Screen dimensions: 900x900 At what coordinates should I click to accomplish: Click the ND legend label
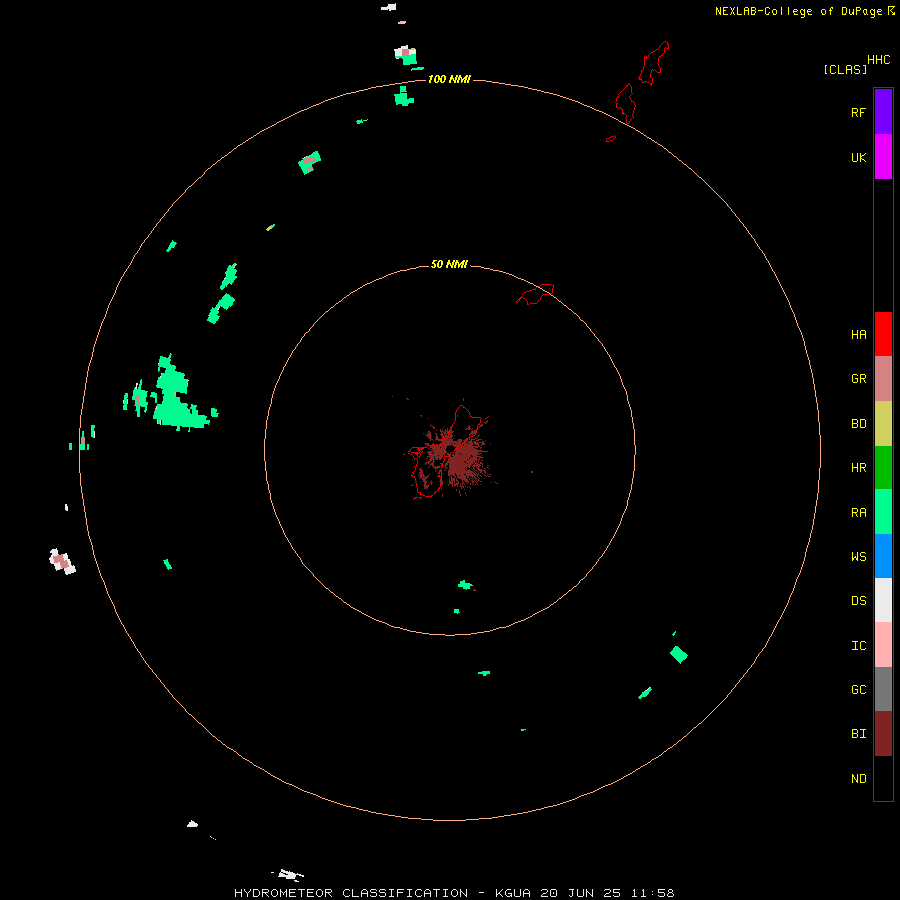point(858,778)
